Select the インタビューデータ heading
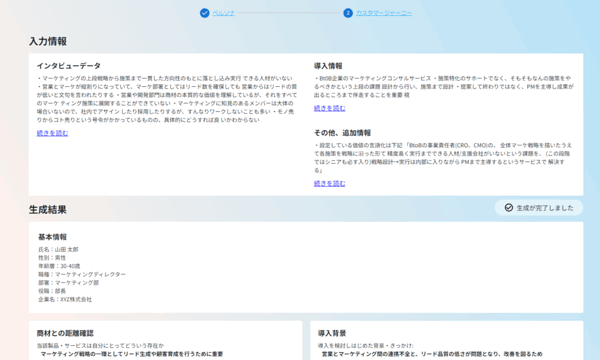Viewport: 600px width, 360px height. (x=69, y=66)
